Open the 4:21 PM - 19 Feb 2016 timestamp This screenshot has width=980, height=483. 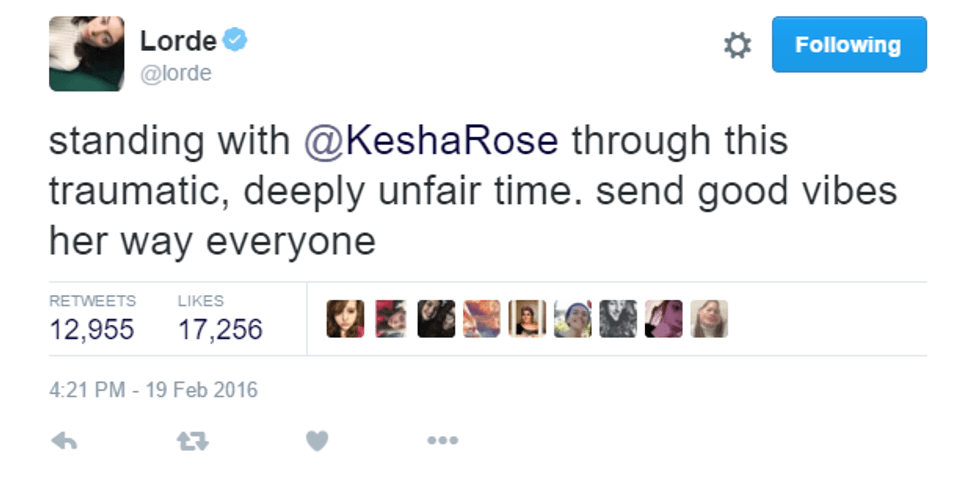(x=153, y=390)
